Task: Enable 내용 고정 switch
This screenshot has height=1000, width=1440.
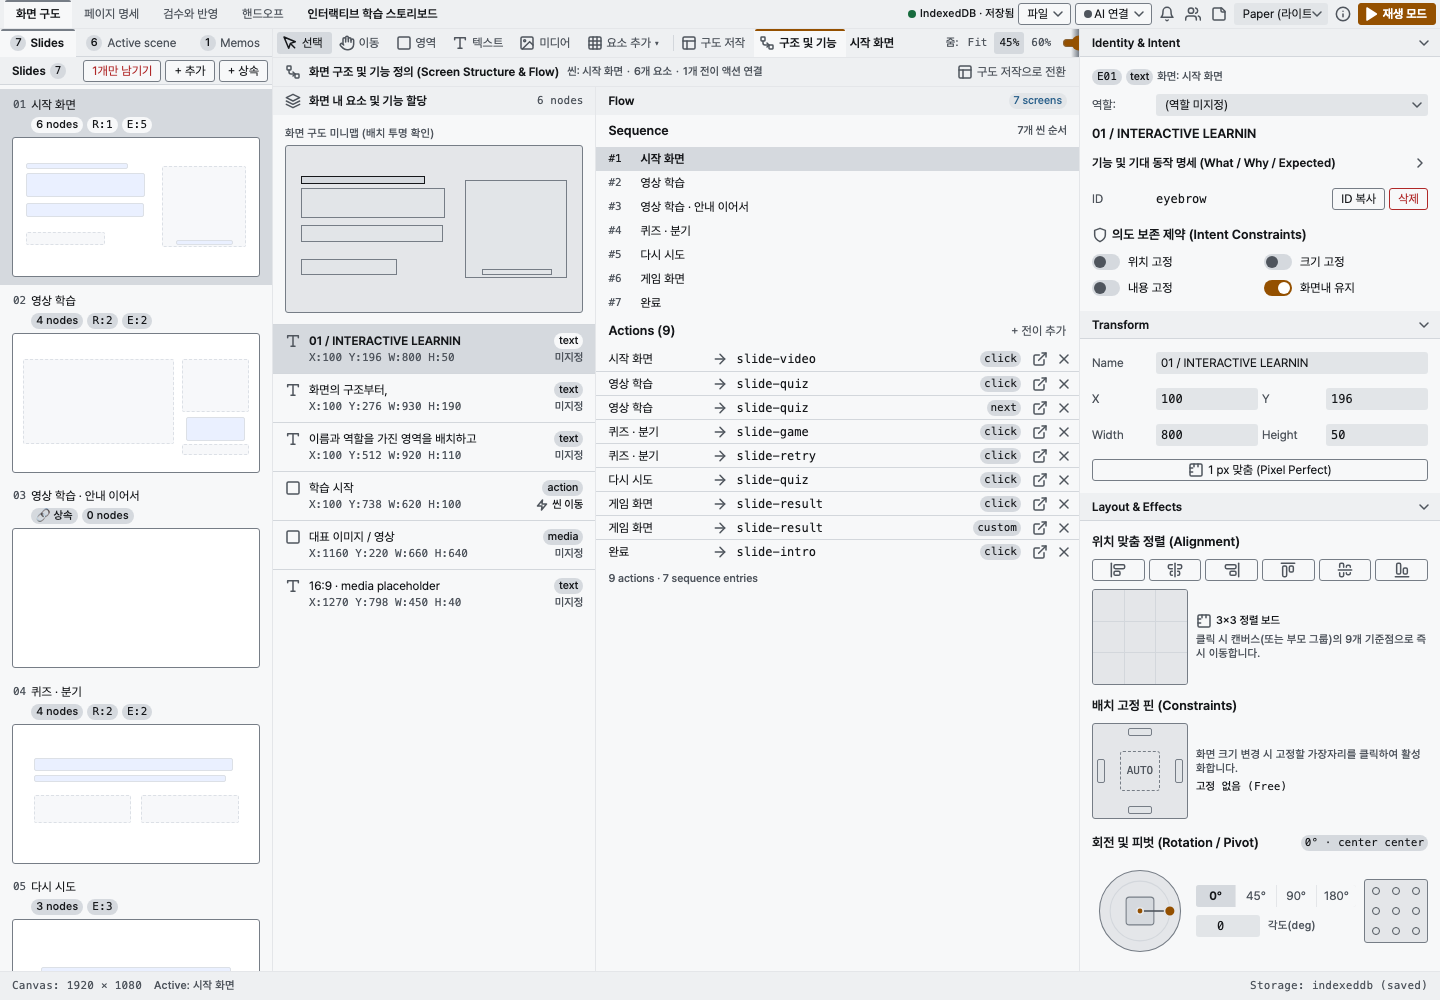Action: [1106, 288]
